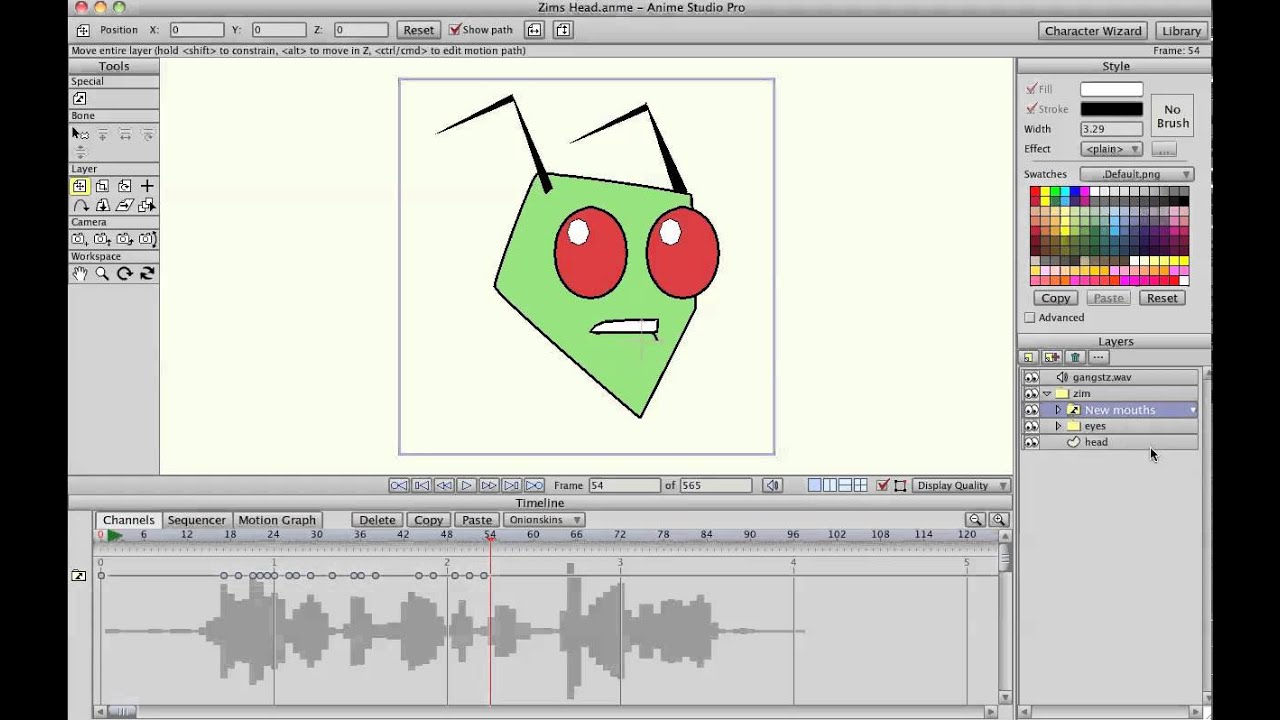Hide the zim group layer
Image resolution: width=1280 pixels, height=720 pixels.
click(x=1031, y=394)
